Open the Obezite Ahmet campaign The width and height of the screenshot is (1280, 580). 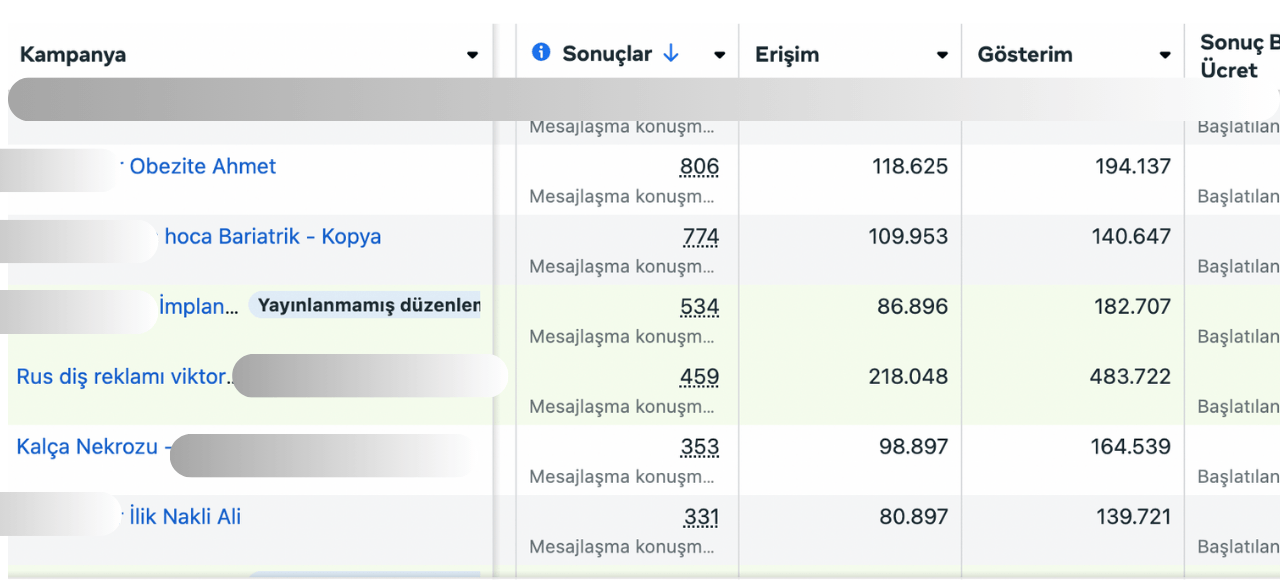203,167
